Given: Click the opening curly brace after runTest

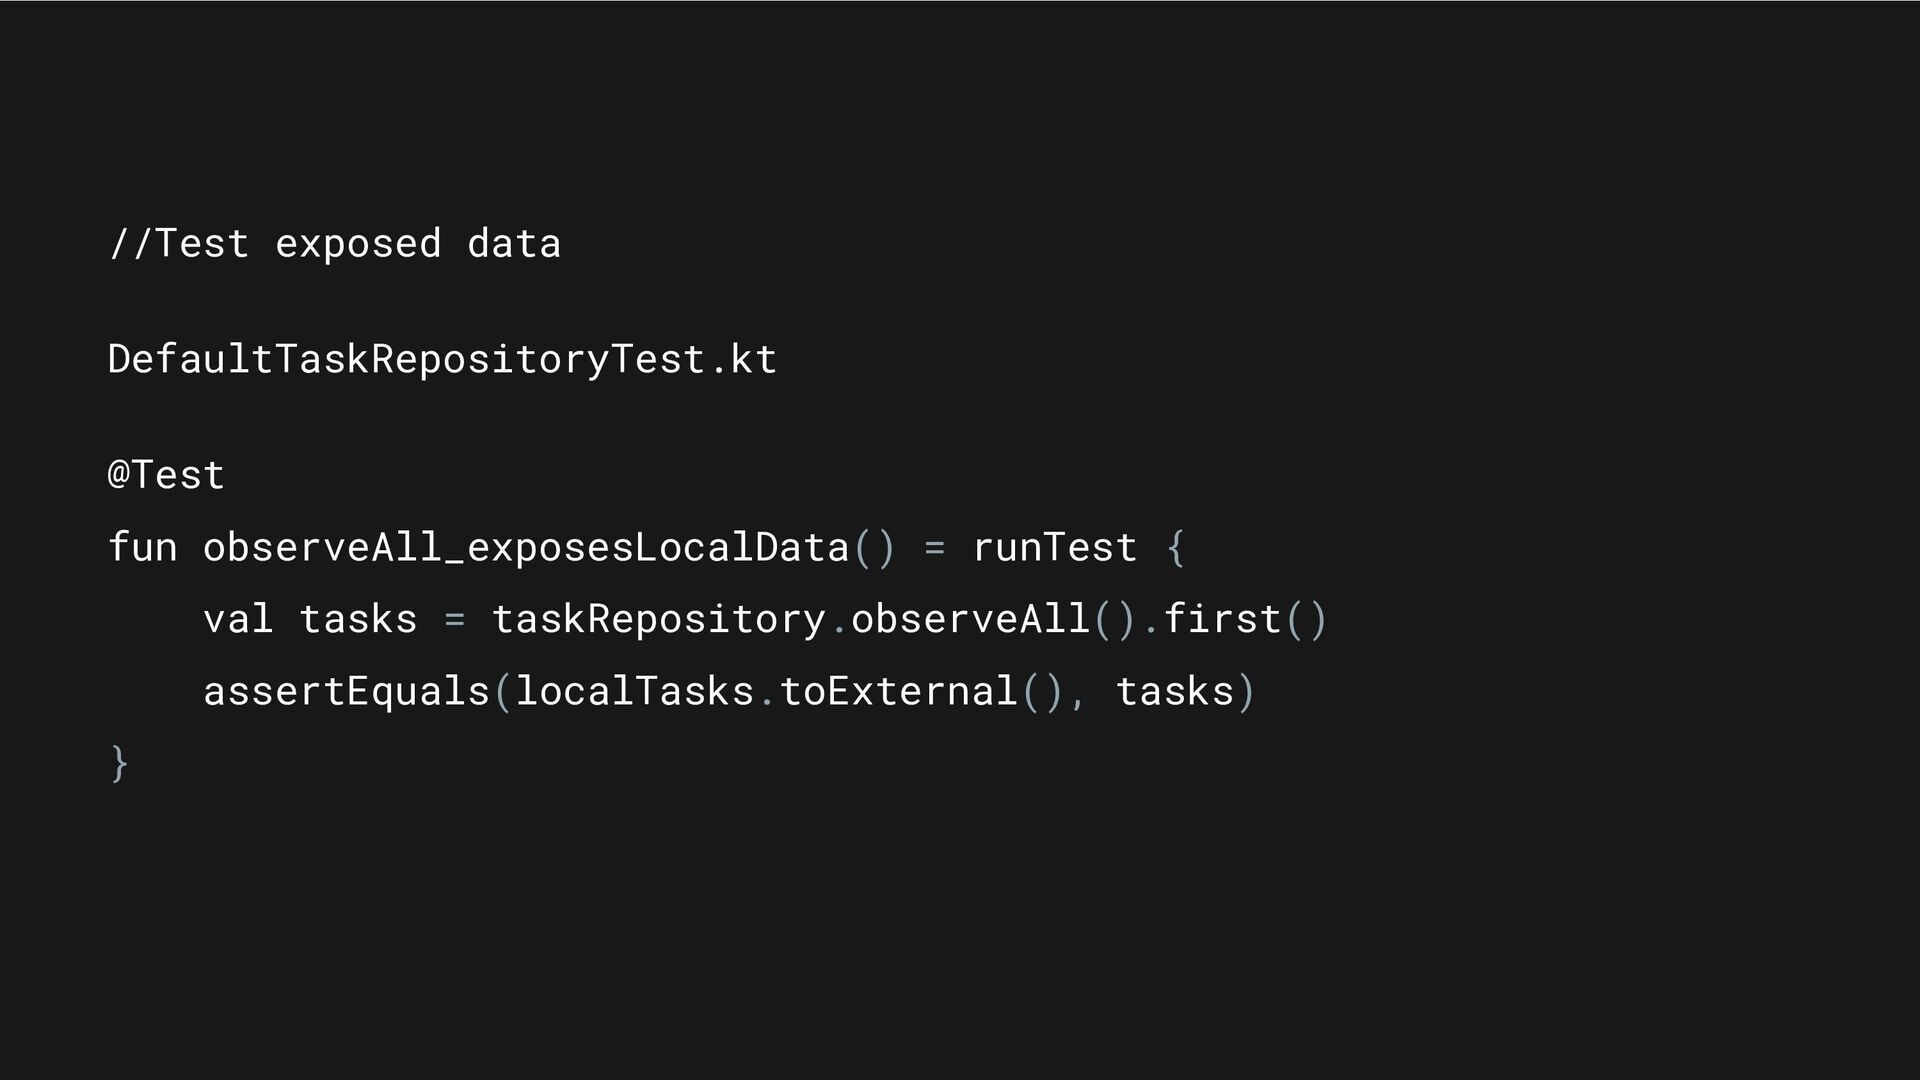Looking at the screenshot, I should (x=1176, y=548).
